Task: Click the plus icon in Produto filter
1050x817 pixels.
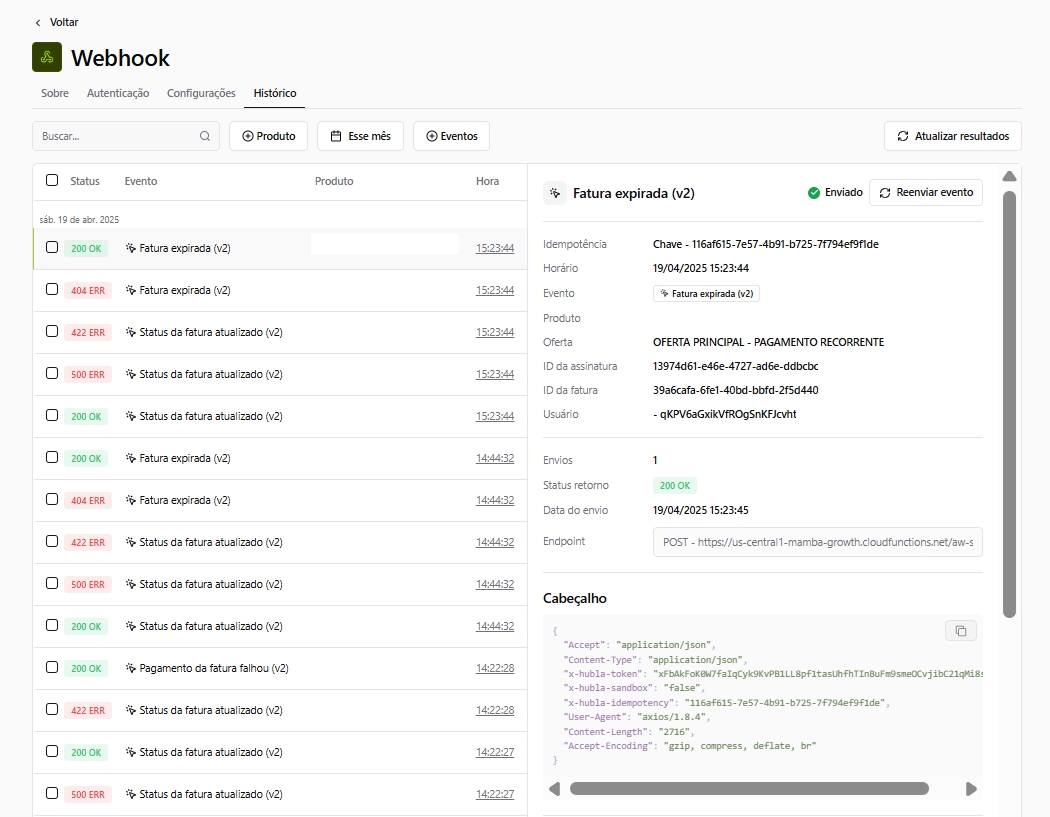Action: pyautogui.click(x=248, y=136)
